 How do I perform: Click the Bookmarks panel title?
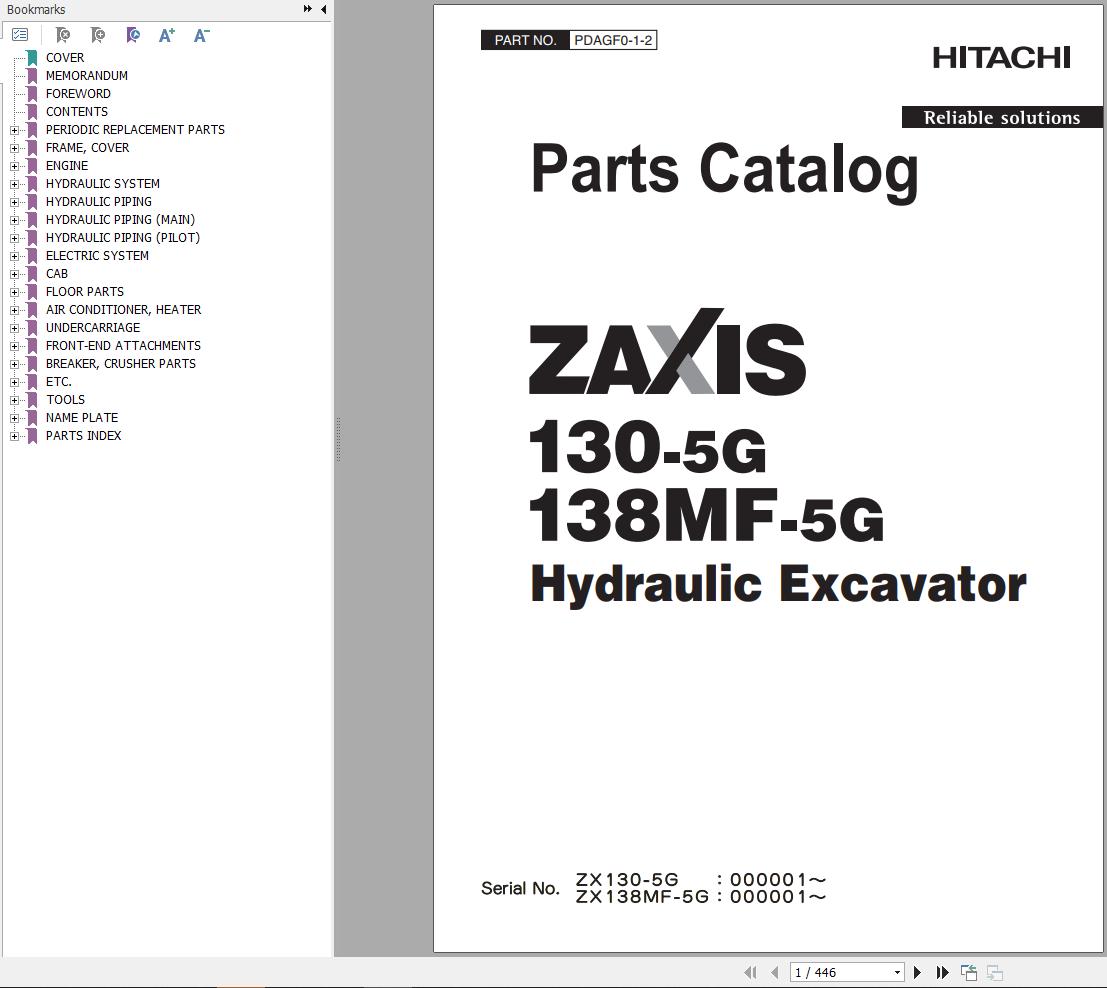tap(36, 10)
